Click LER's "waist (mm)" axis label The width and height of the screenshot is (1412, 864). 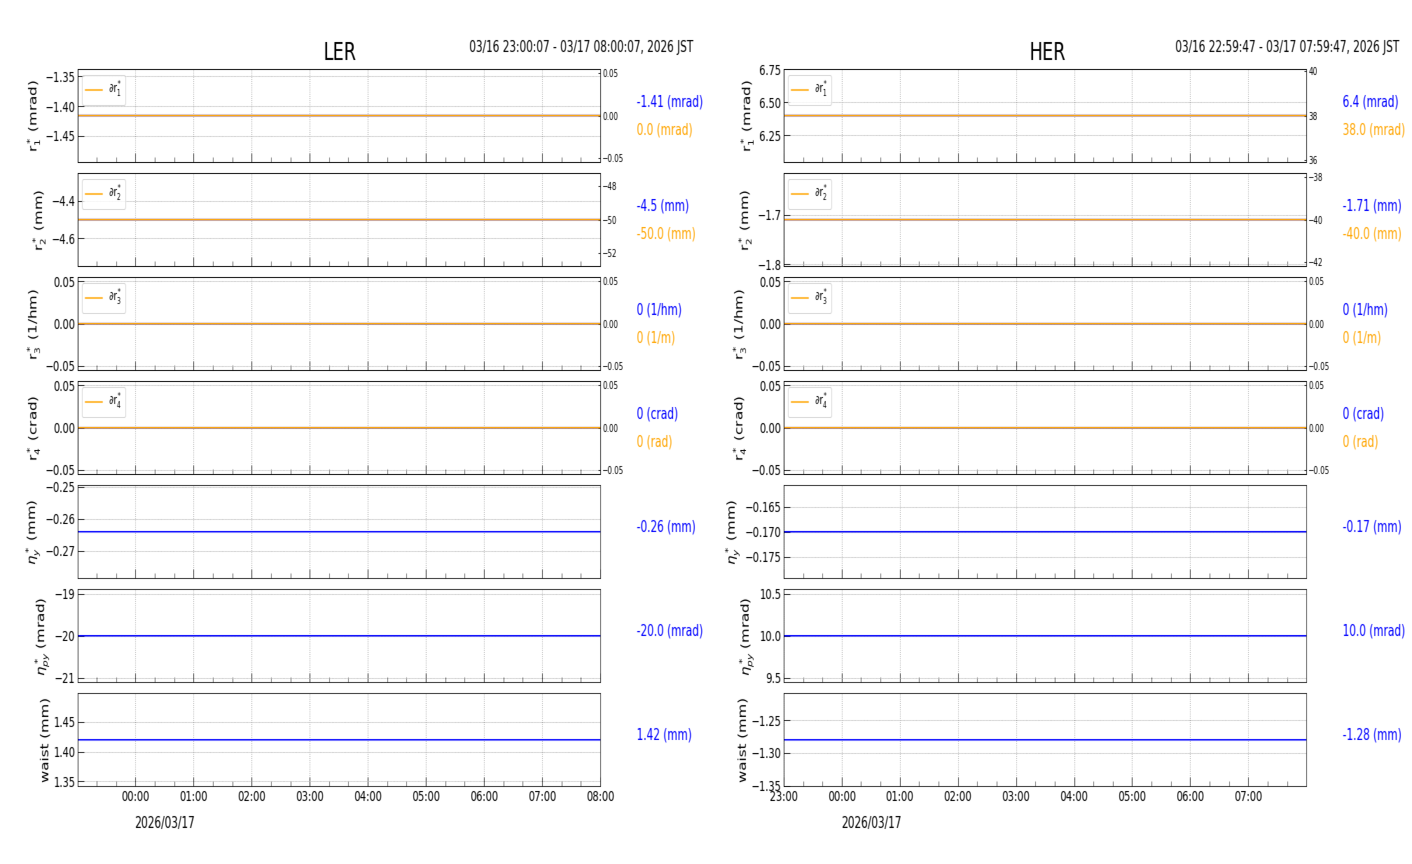pos(44,740)
